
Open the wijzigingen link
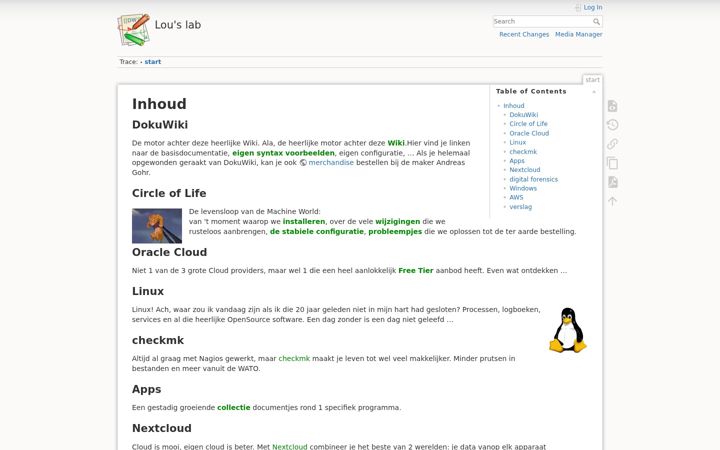pos(398,221)
